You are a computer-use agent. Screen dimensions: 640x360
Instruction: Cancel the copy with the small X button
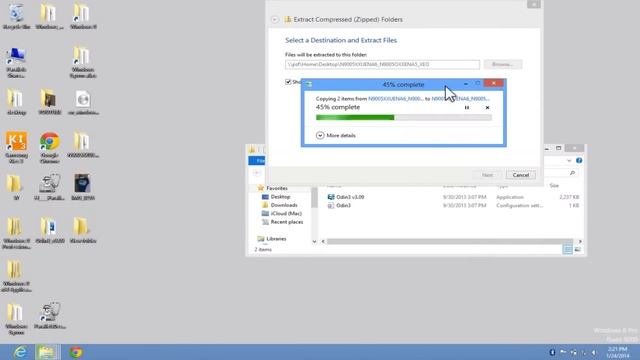(x=487, y=108)
